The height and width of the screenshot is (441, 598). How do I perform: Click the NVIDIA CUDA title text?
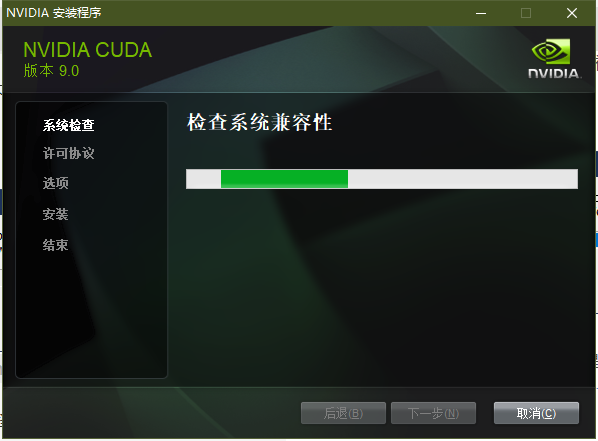point(88,50)
